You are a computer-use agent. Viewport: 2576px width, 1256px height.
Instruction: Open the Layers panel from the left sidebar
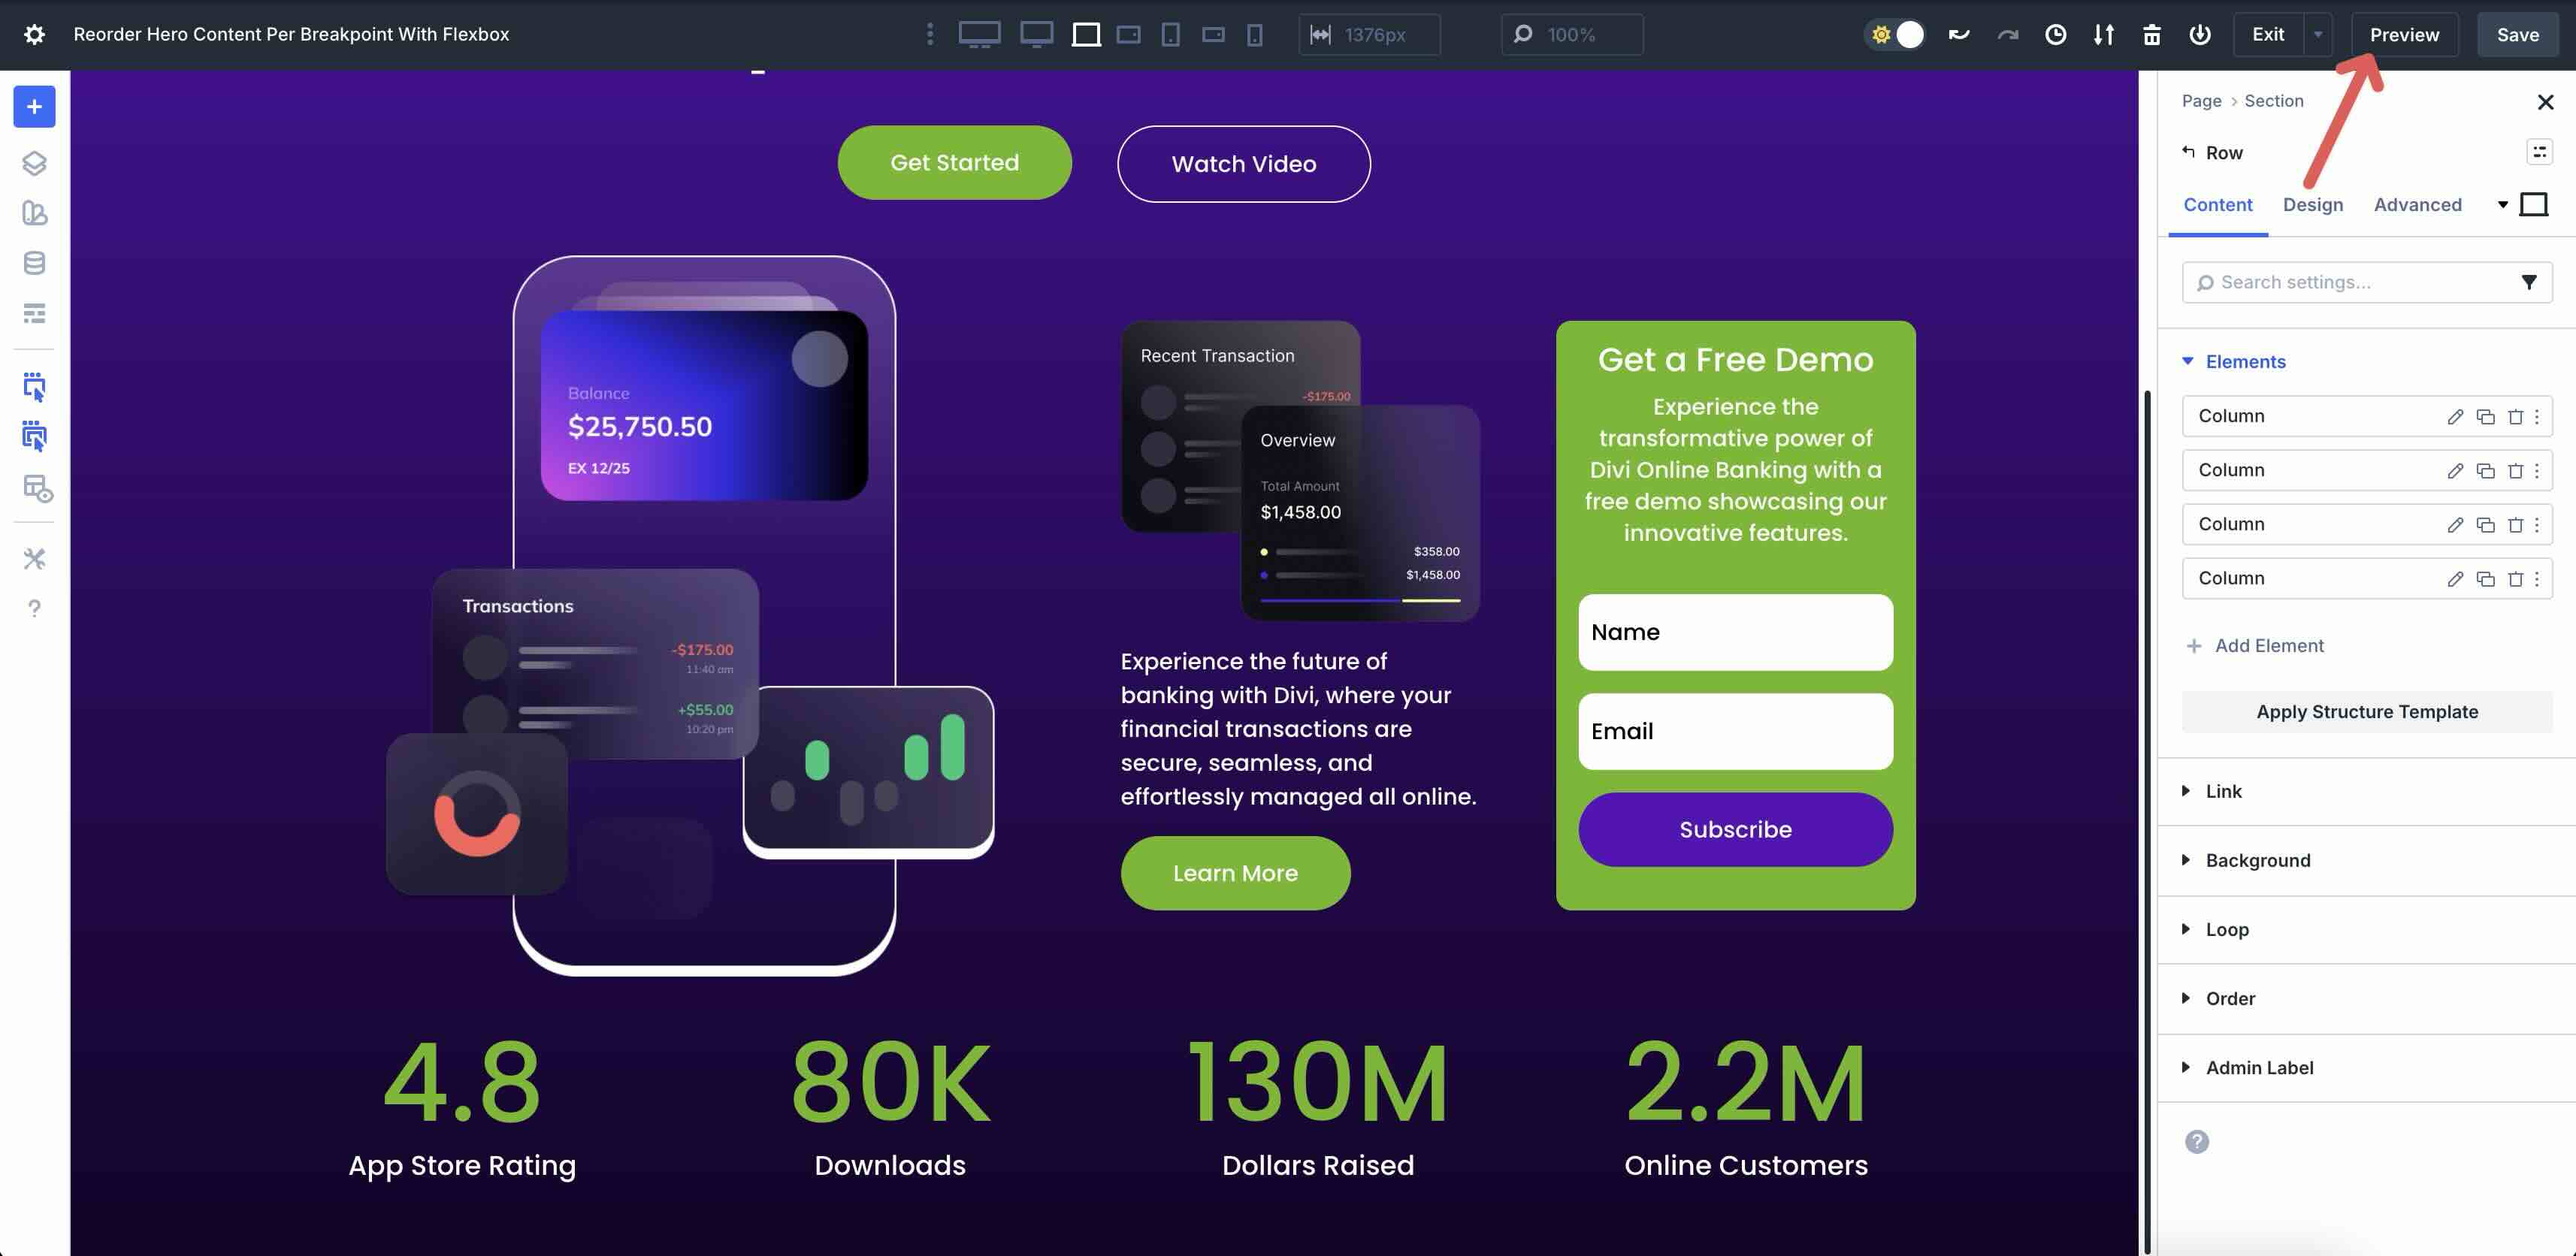[34, 163]
